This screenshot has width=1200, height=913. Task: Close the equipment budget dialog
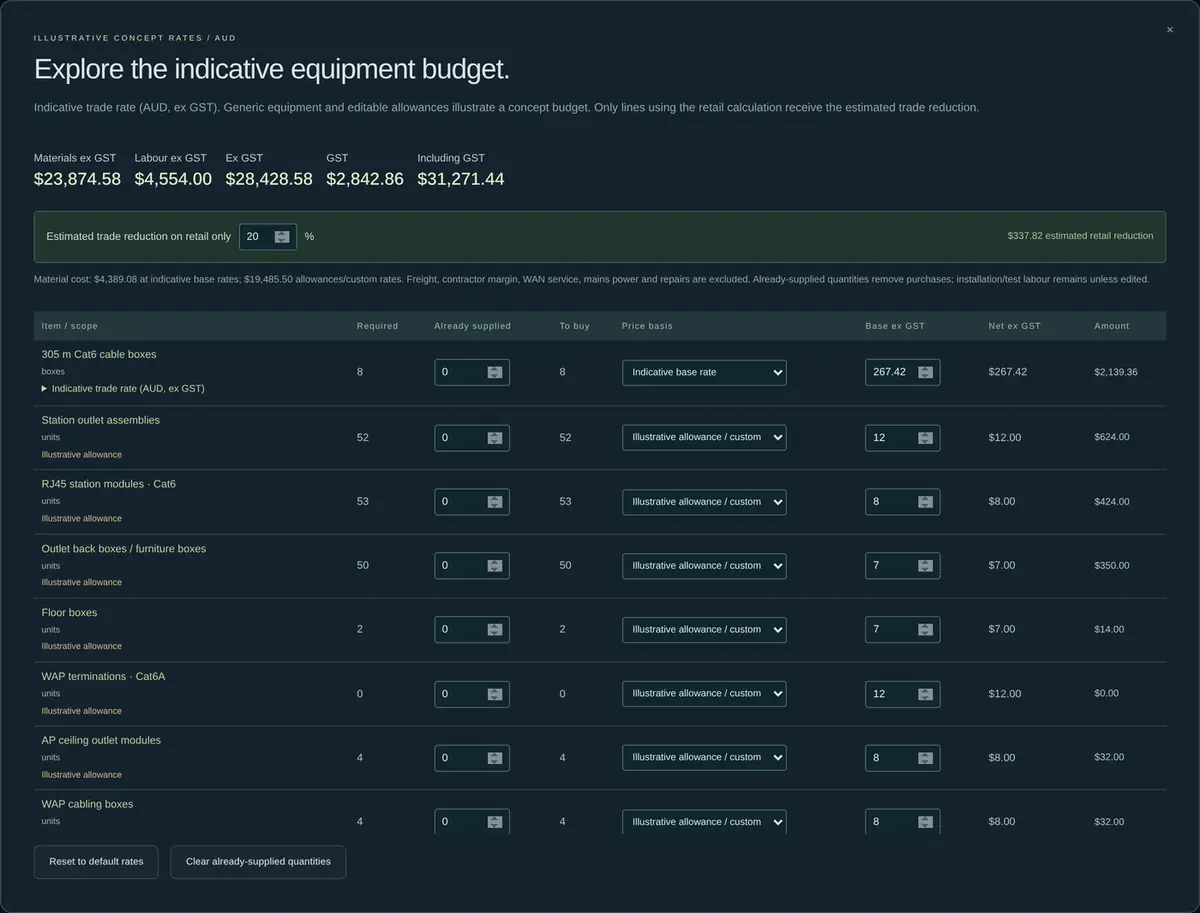tap(1169, 30)
